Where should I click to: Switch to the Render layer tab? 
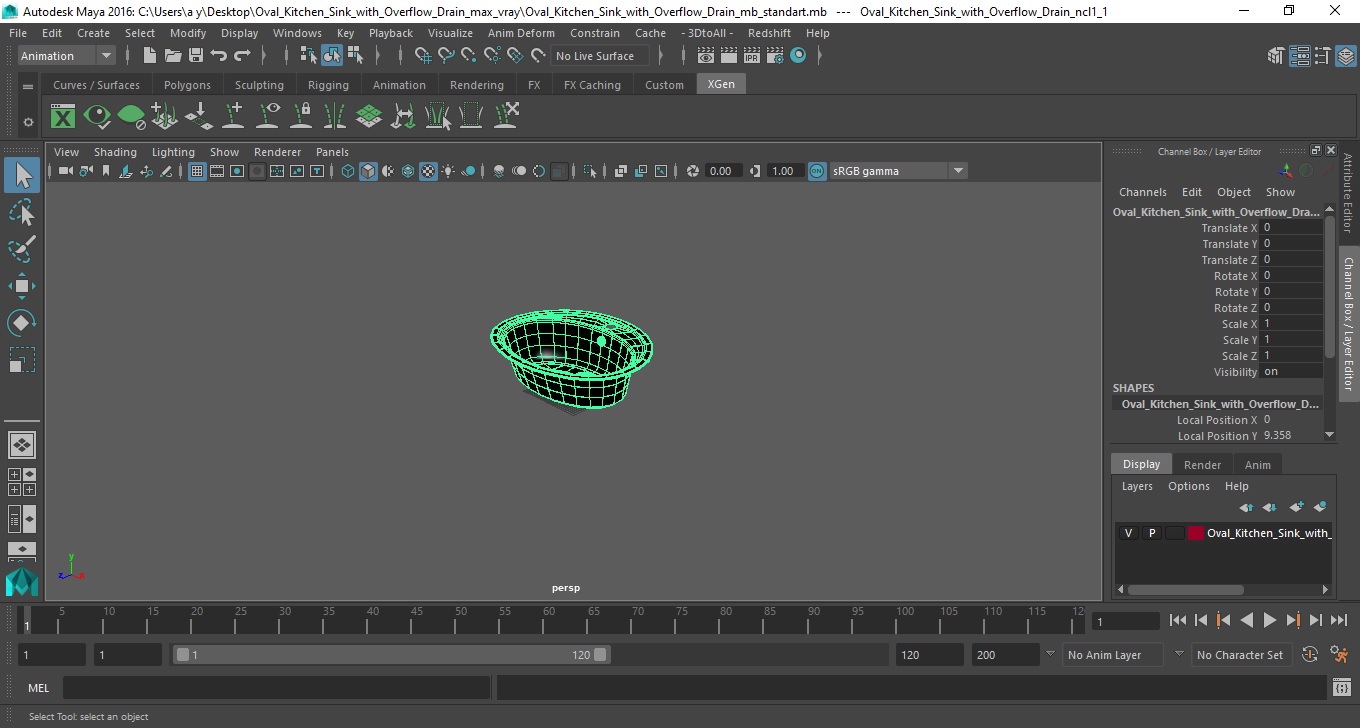[x=1202, y=465]
